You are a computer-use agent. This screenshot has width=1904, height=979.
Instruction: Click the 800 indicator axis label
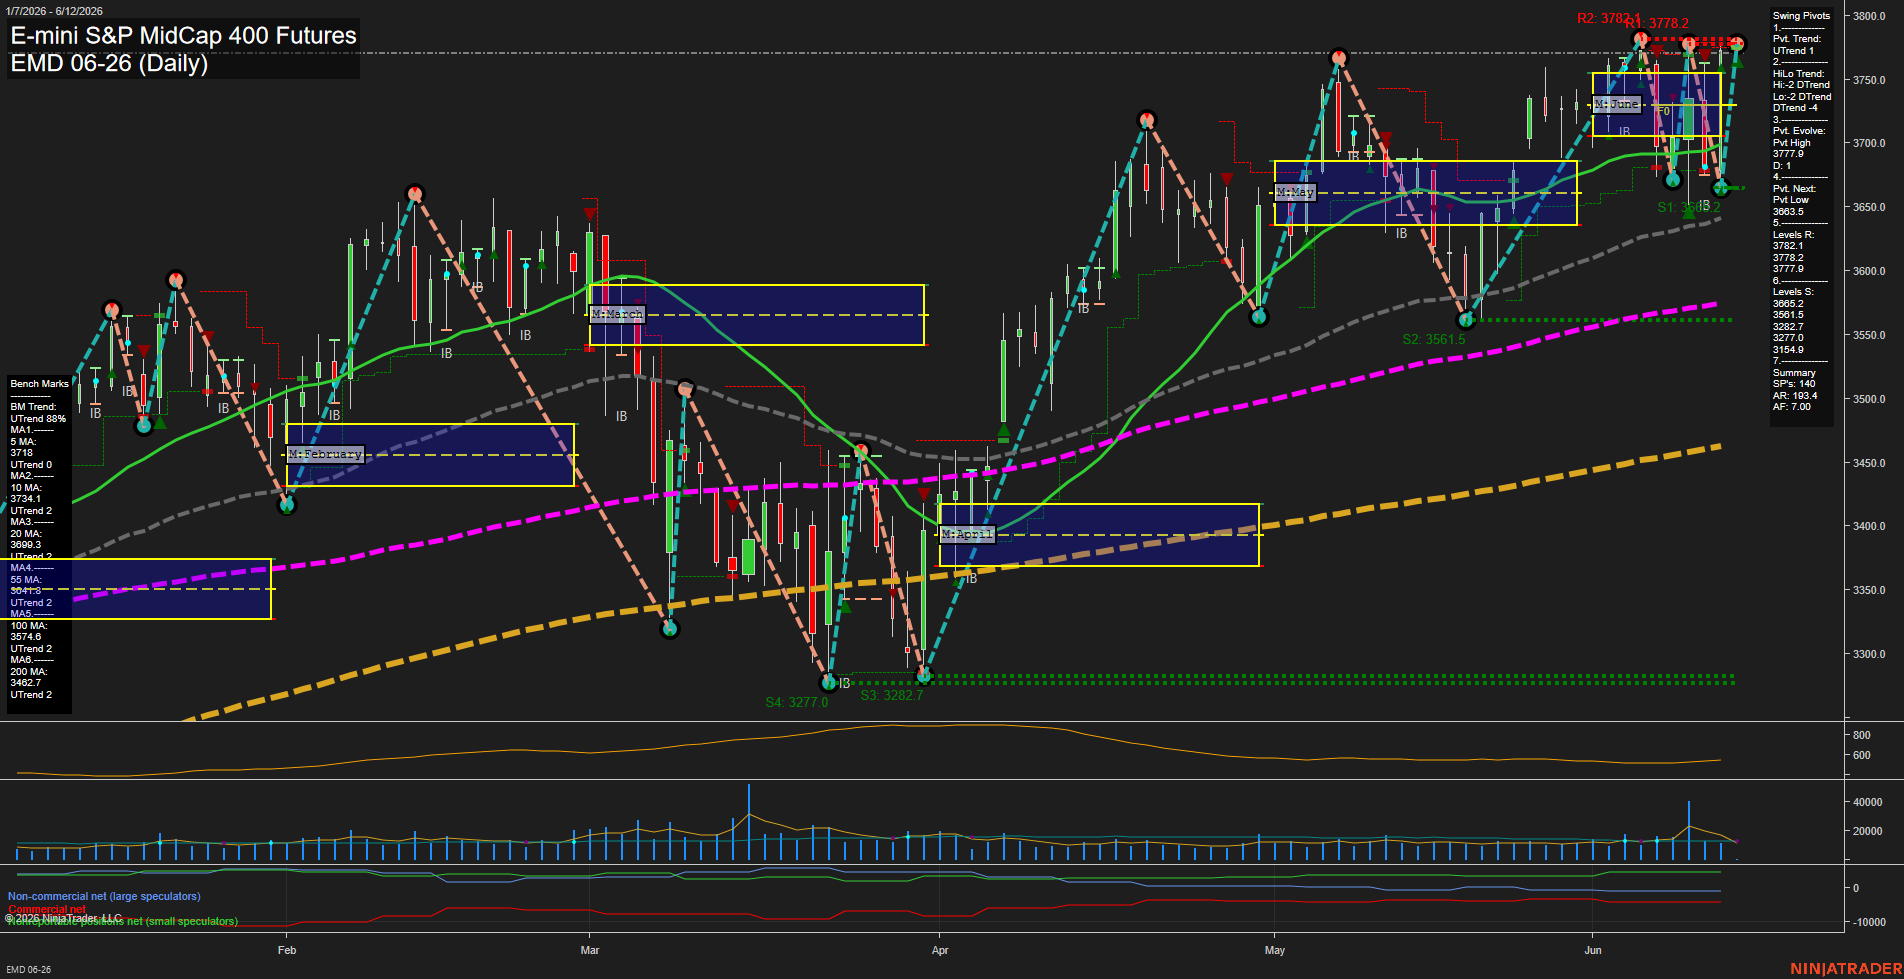[1861, 735]
